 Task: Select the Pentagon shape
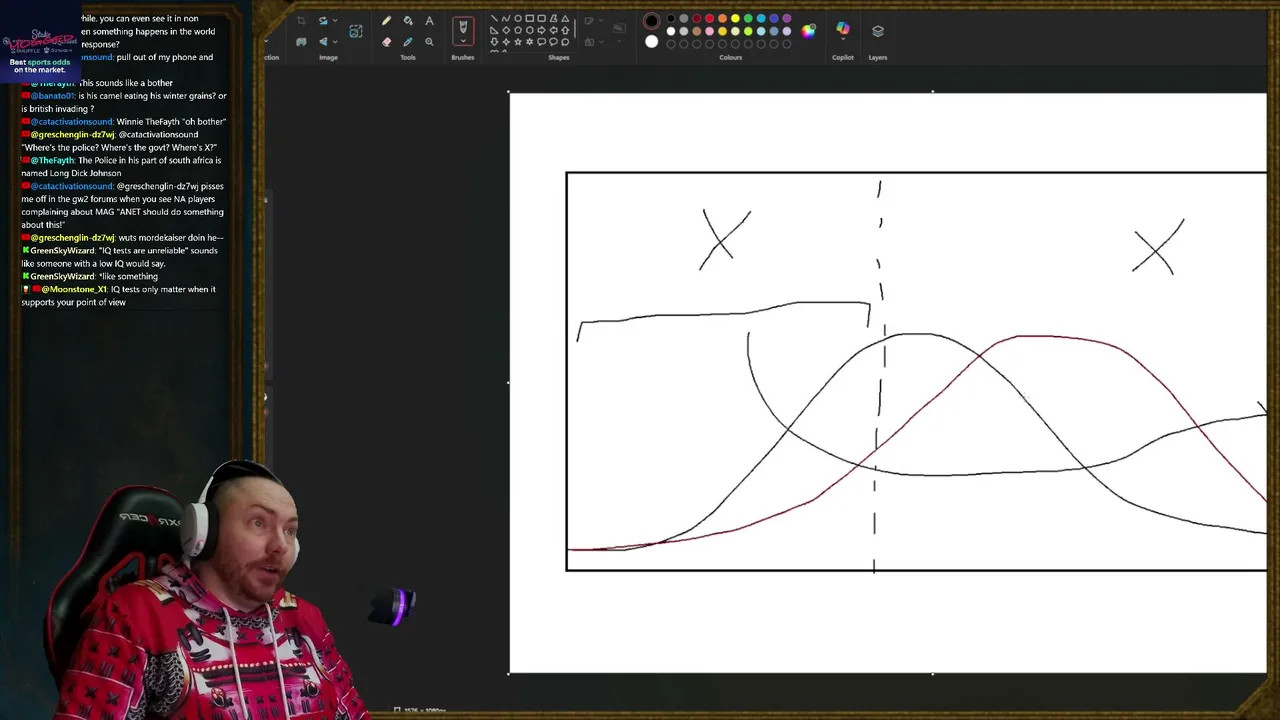click(518, 30)
